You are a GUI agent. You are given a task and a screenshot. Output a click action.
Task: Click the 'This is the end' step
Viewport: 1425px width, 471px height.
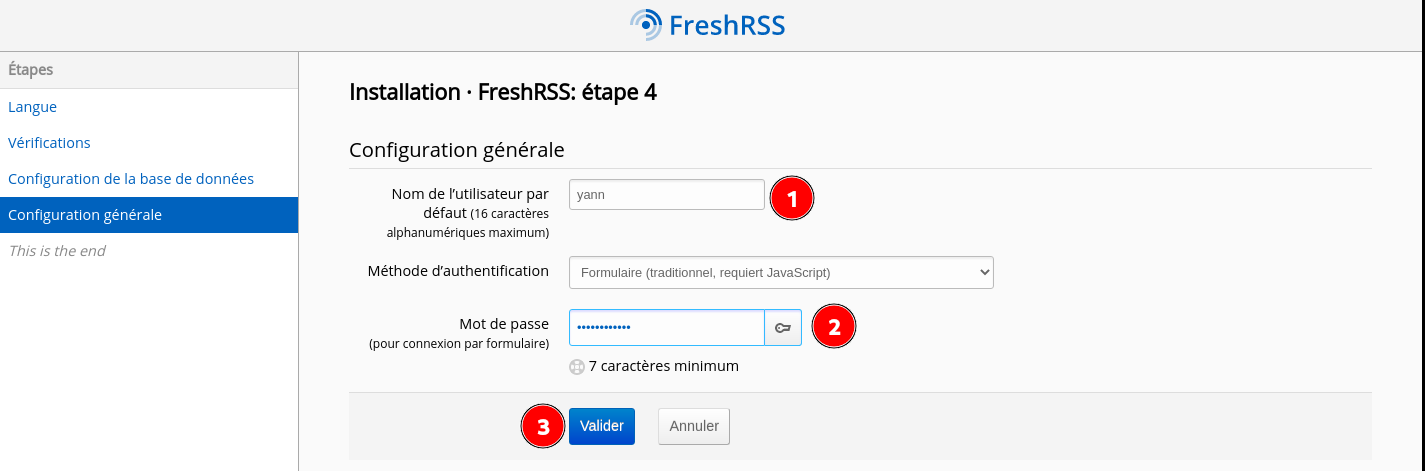pyautogui.click(x=57, y=251)
